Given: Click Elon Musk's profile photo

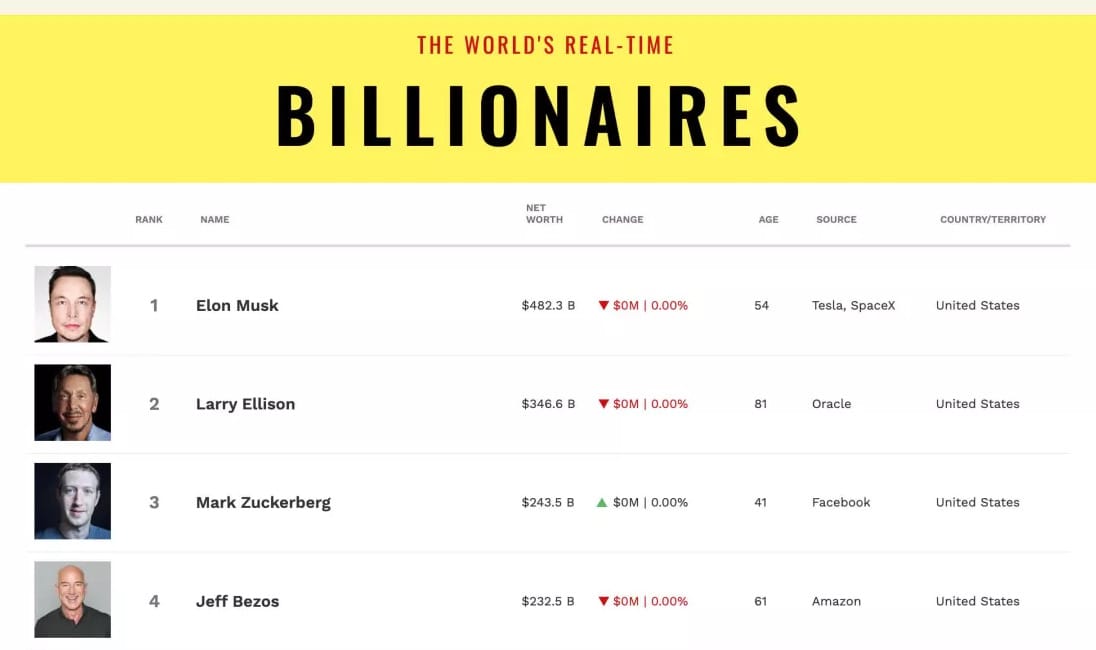Looking at the screenshot, I should click(x=72, y=304).
